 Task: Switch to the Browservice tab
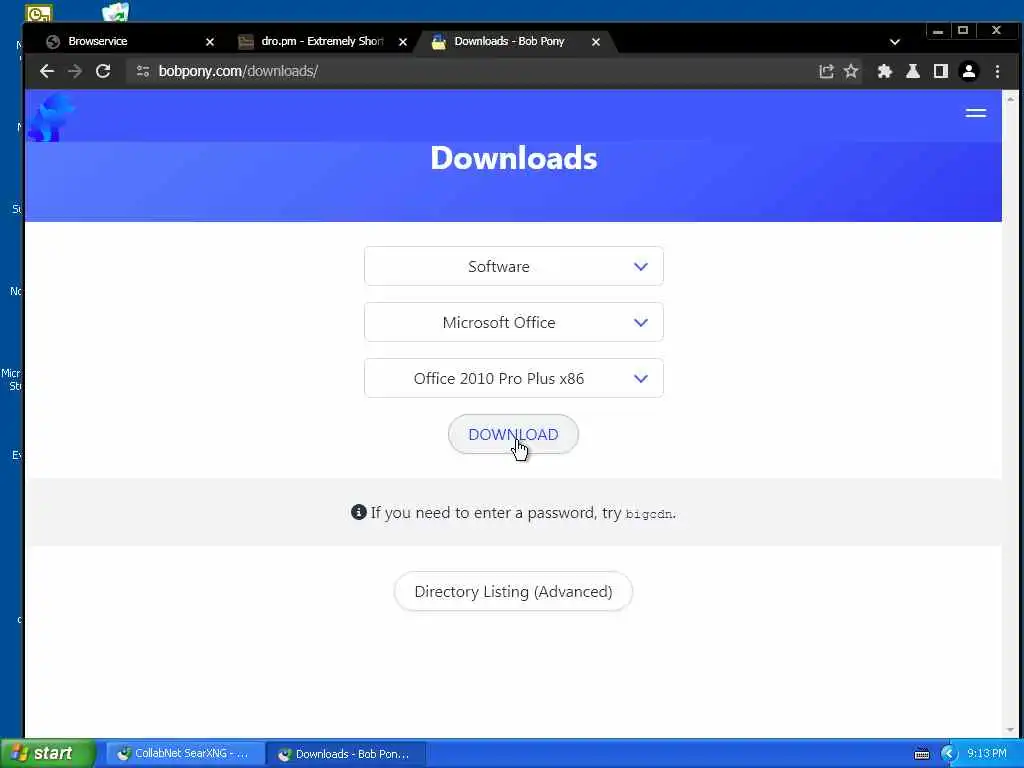[x=124, y=41]
